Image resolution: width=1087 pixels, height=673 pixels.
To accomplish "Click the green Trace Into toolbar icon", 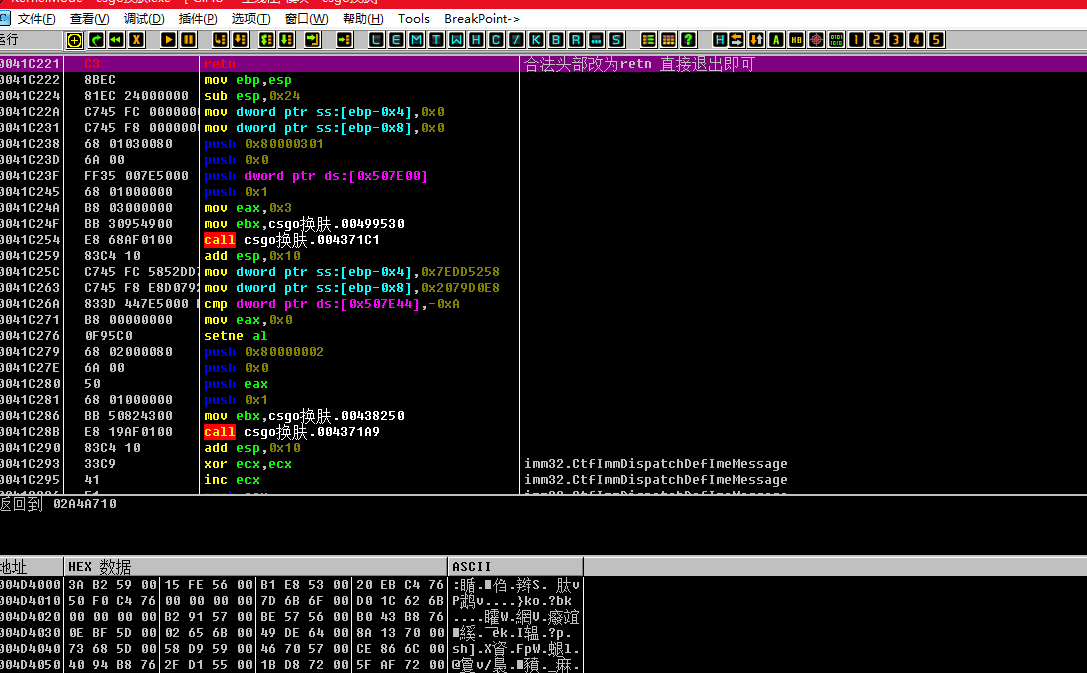I will coord(266,40).
